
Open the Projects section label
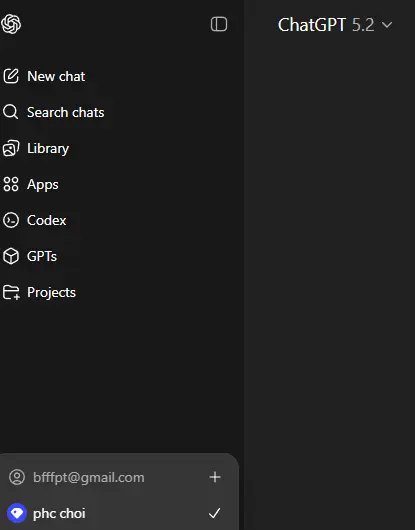51,292
